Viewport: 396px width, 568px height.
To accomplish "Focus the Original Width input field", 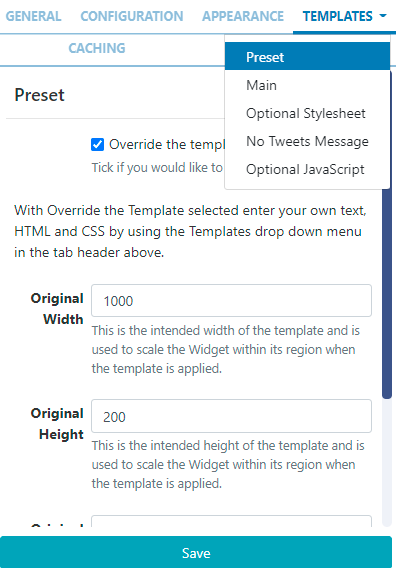I will coord(231,301).
